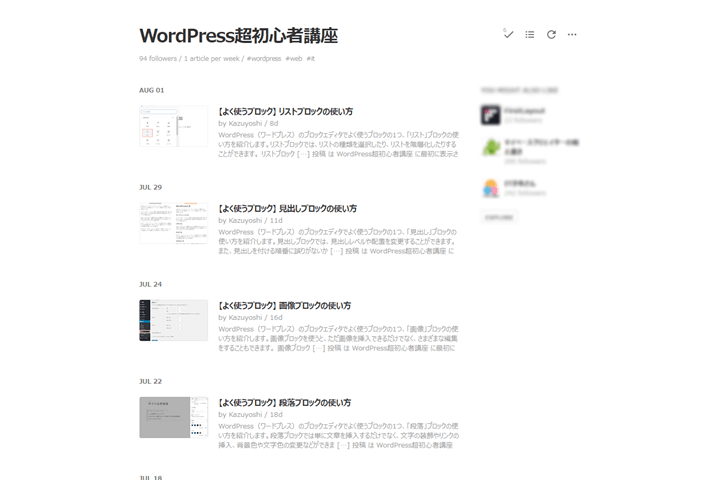Click the thumbnail of the 見出しブロック article
Screen dimensions: 720x480
pyautogui.click(x=174, y=223)
